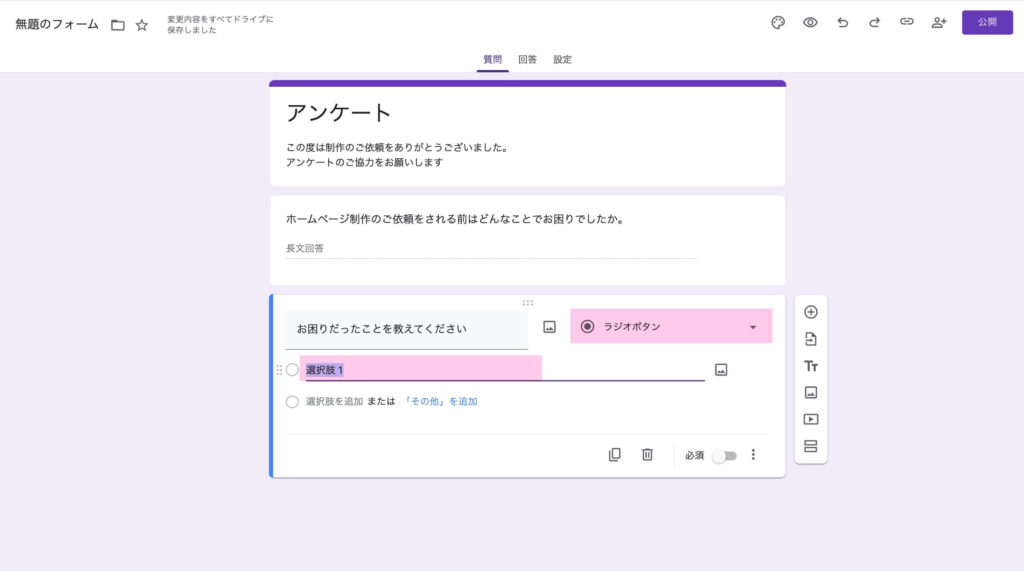
Task: Copy the form link icon
Action: (906, 23)
